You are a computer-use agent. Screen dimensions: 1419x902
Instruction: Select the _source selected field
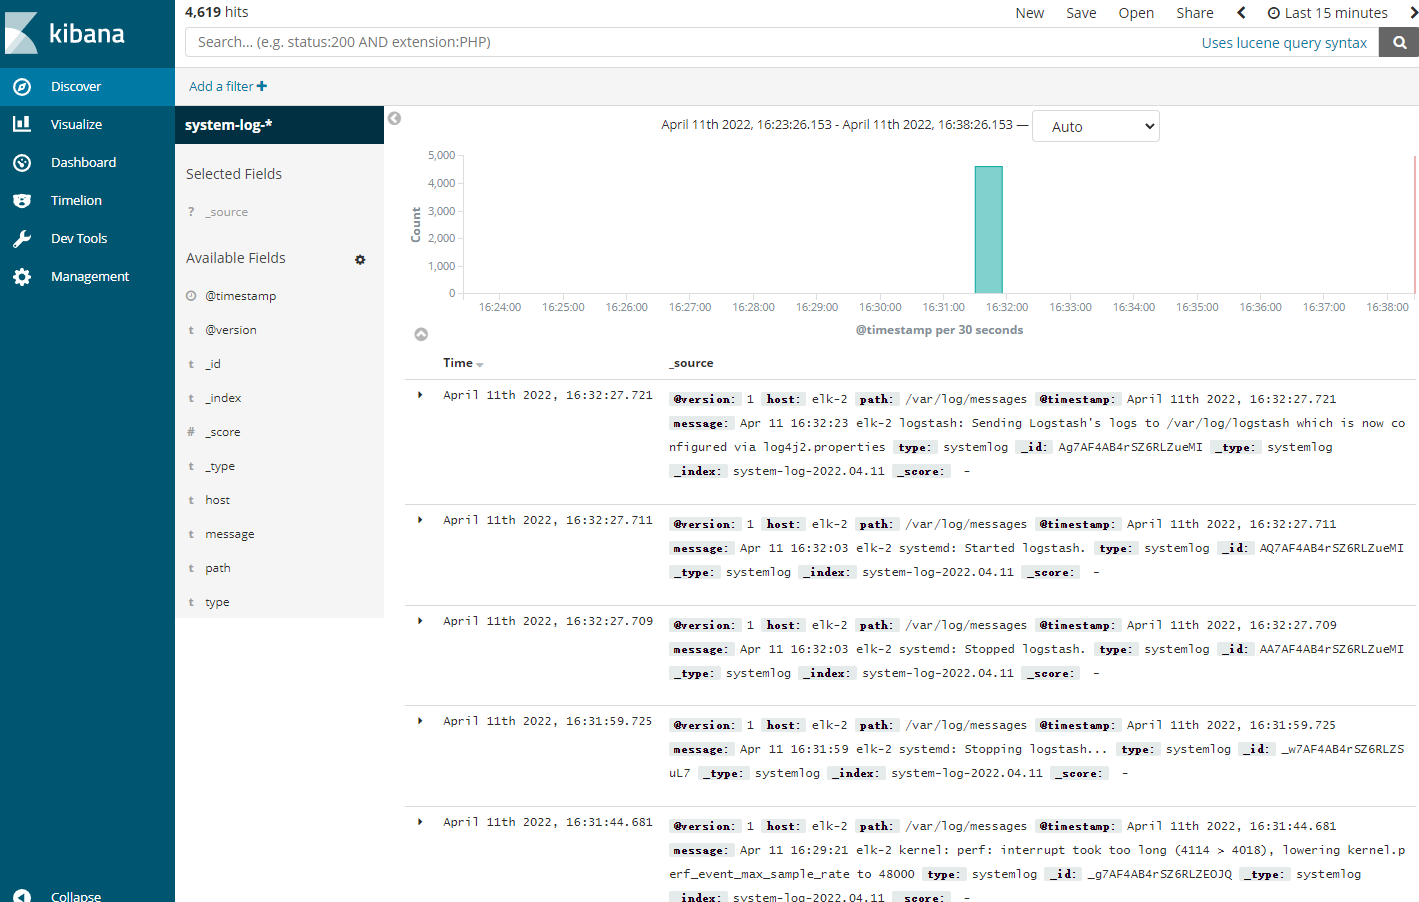(x=227, y=212)
